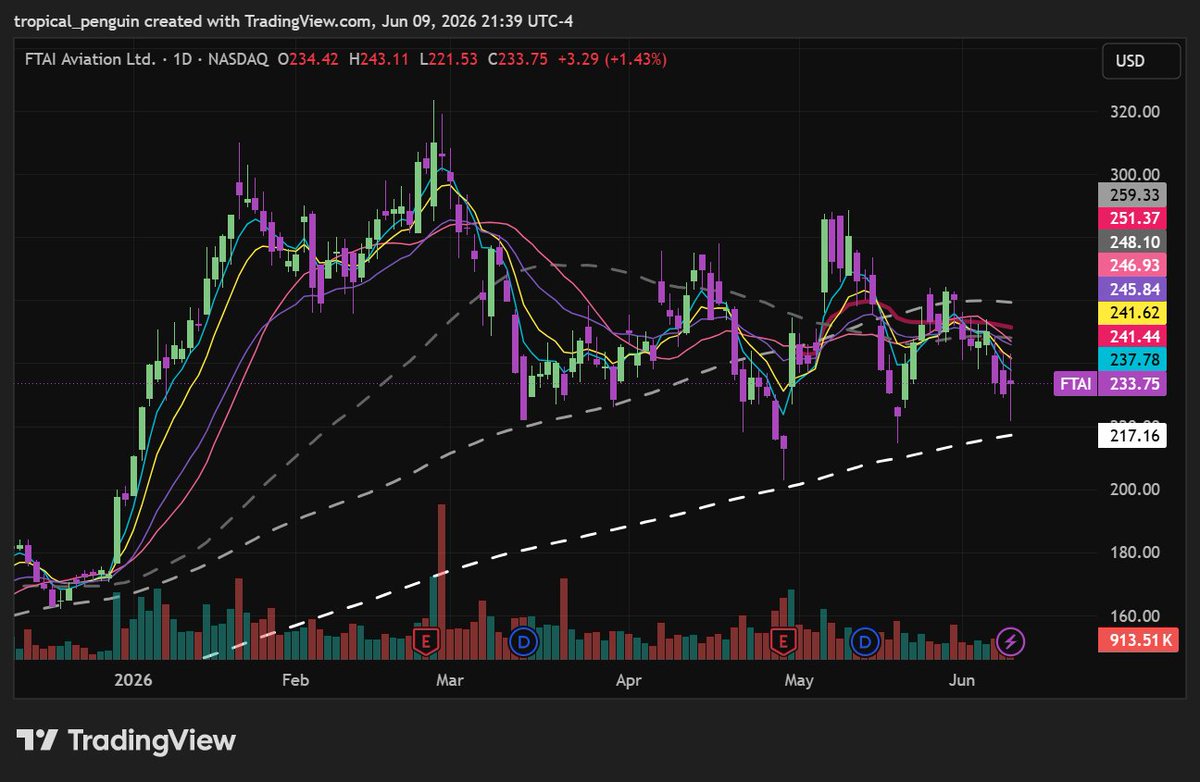Click the 2026 time axis label
The image size is (1200, 782).
pos(132,681)
